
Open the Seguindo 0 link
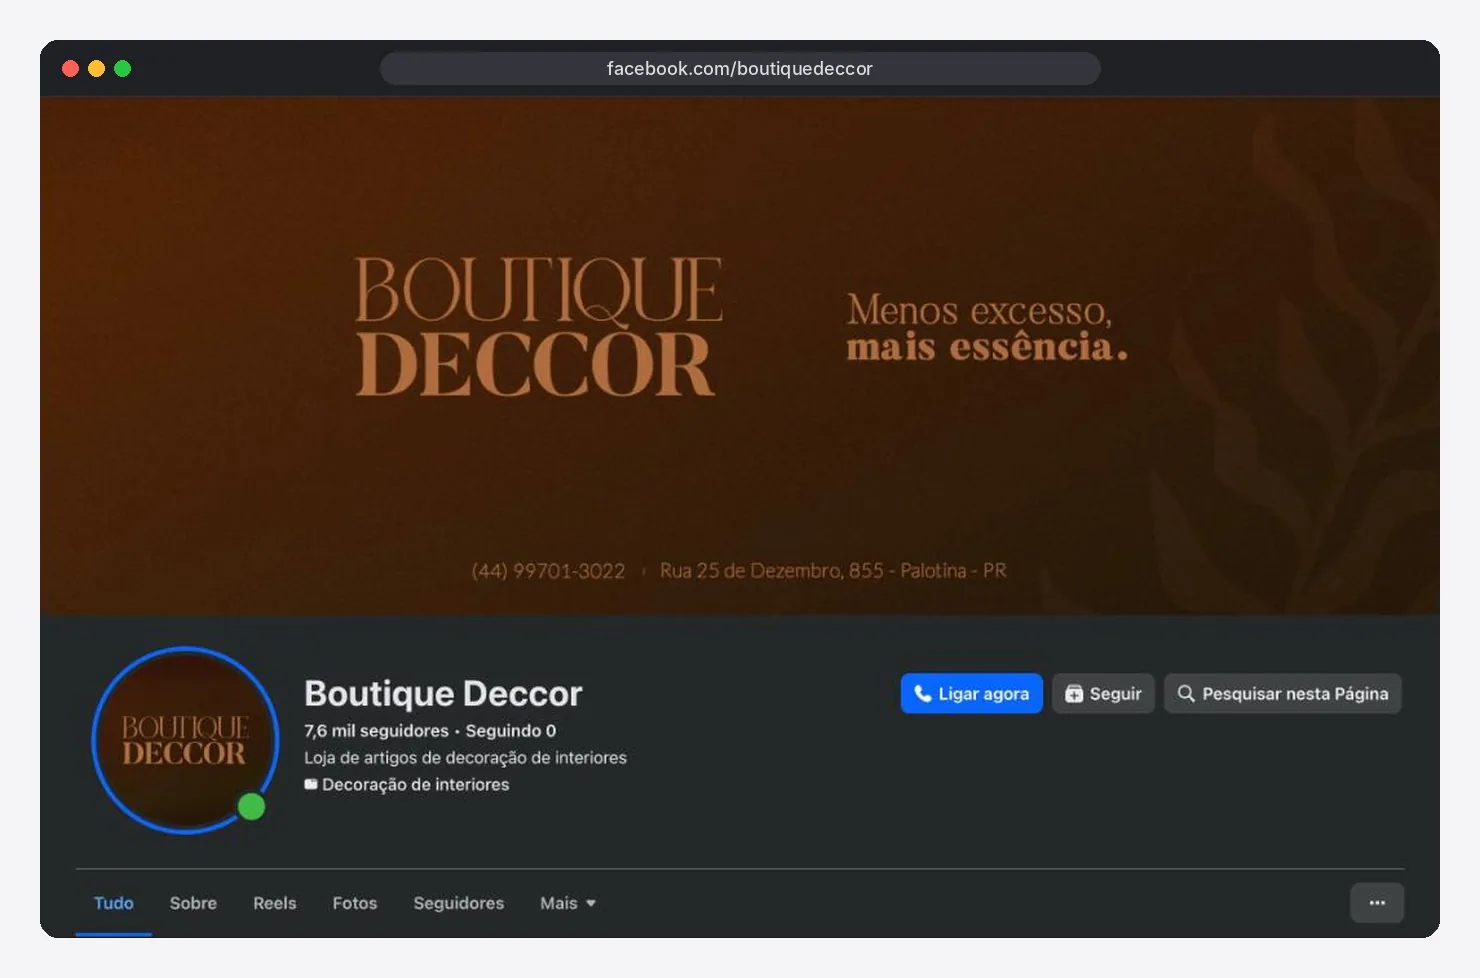pos(511,731)
